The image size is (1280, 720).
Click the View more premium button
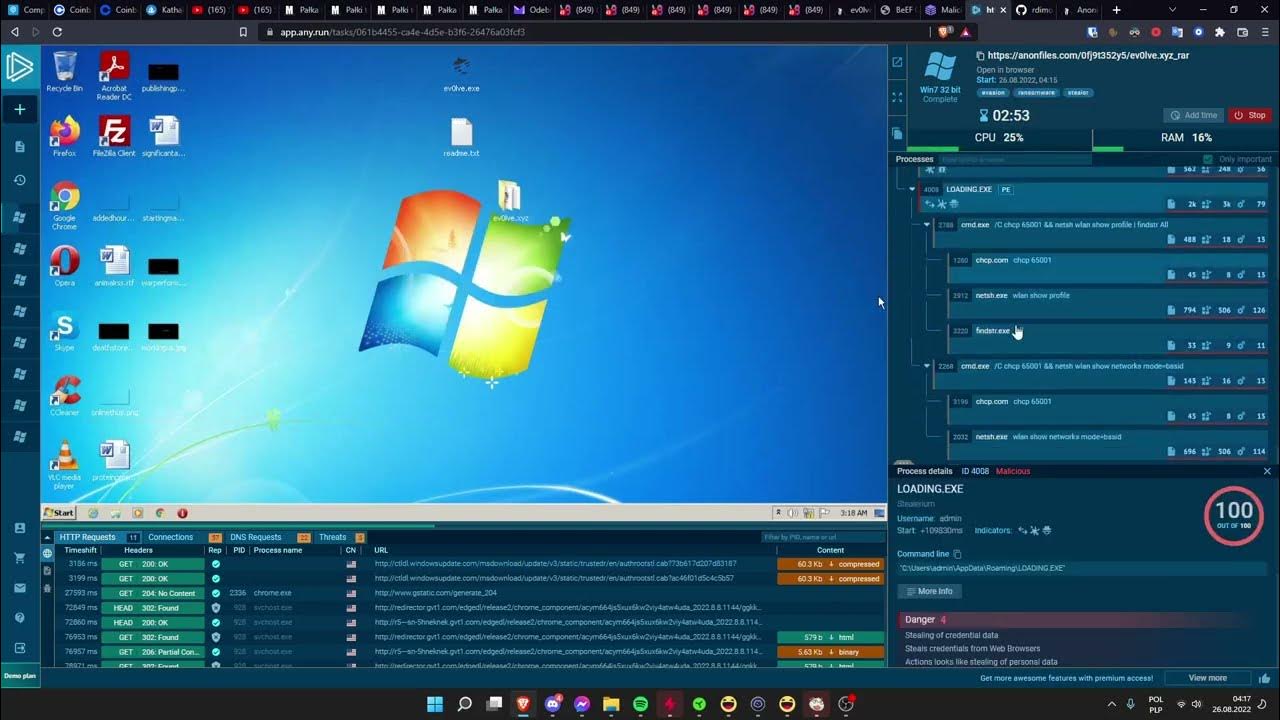(x=1207, y=678)
